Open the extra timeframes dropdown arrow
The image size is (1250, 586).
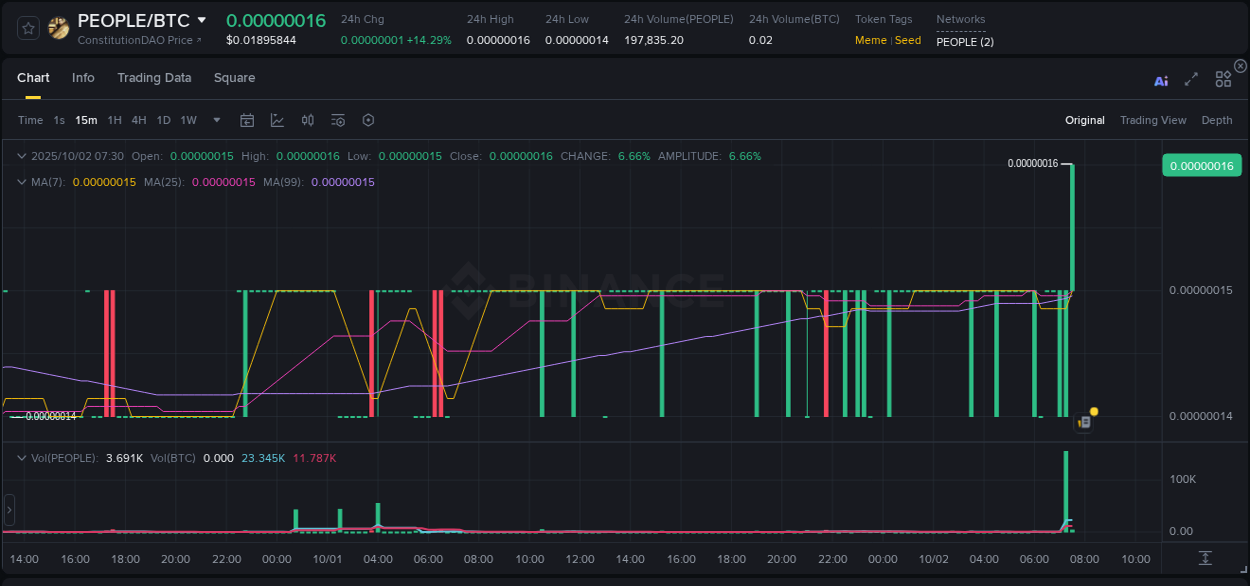pos(215,119)
